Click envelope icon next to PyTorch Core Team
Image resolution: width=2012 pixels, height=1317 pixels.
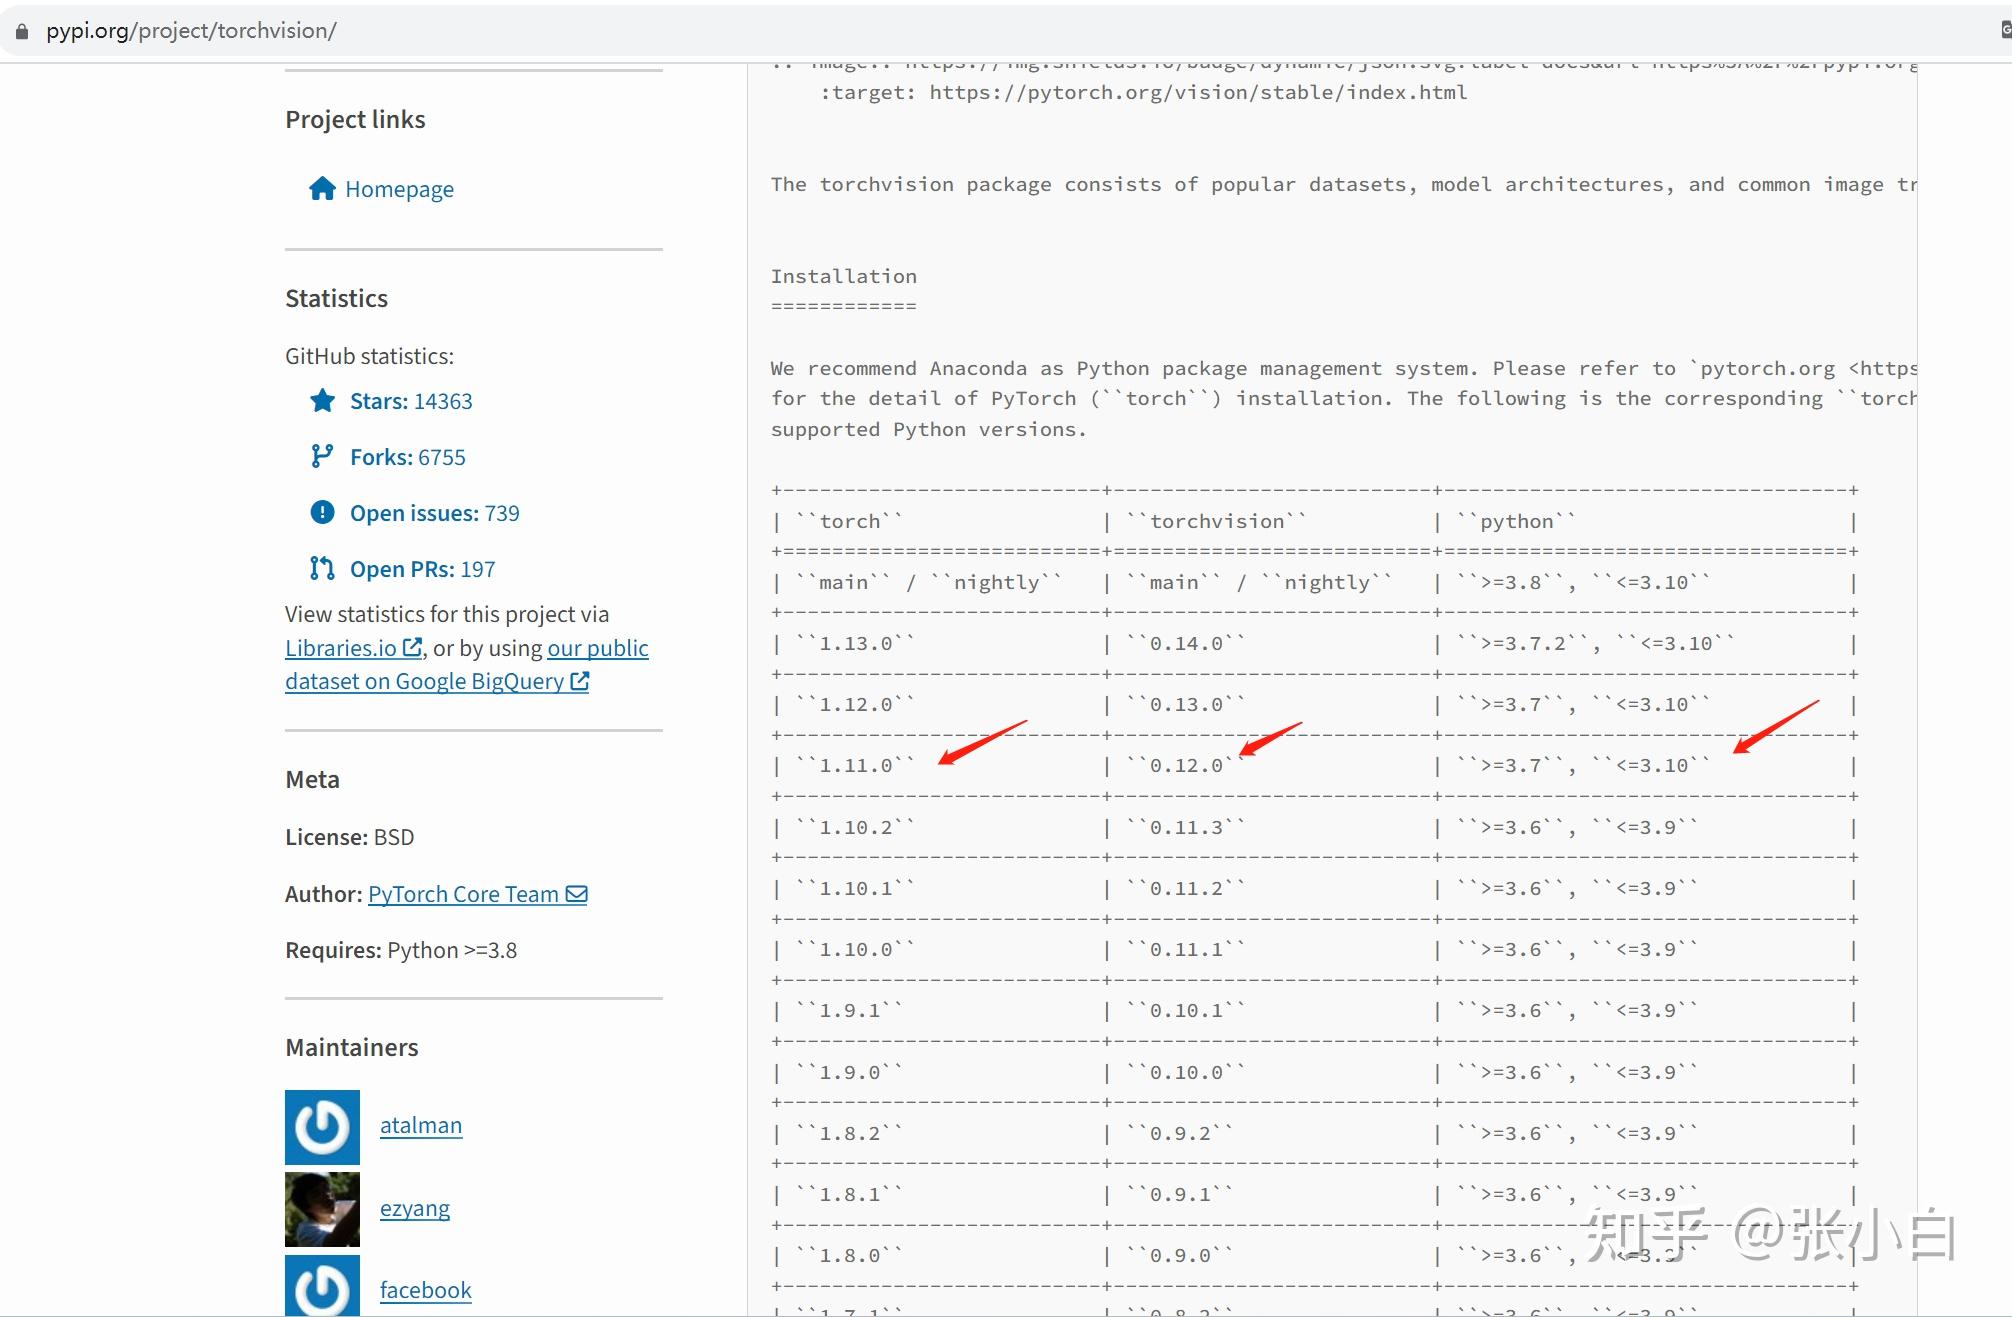[577, 894]
